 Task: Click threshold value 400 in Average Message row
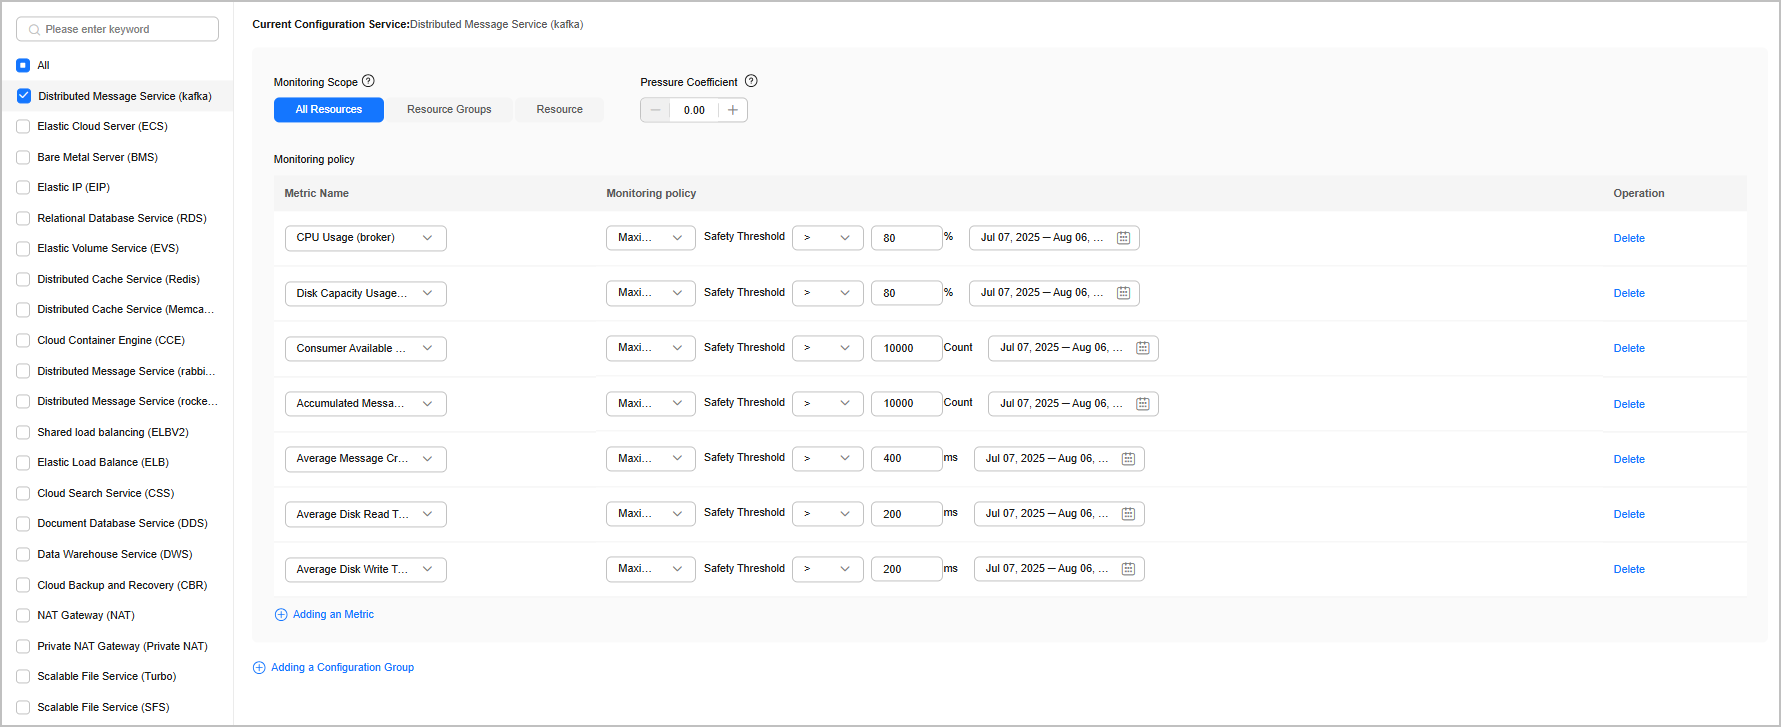pos(906,459)
